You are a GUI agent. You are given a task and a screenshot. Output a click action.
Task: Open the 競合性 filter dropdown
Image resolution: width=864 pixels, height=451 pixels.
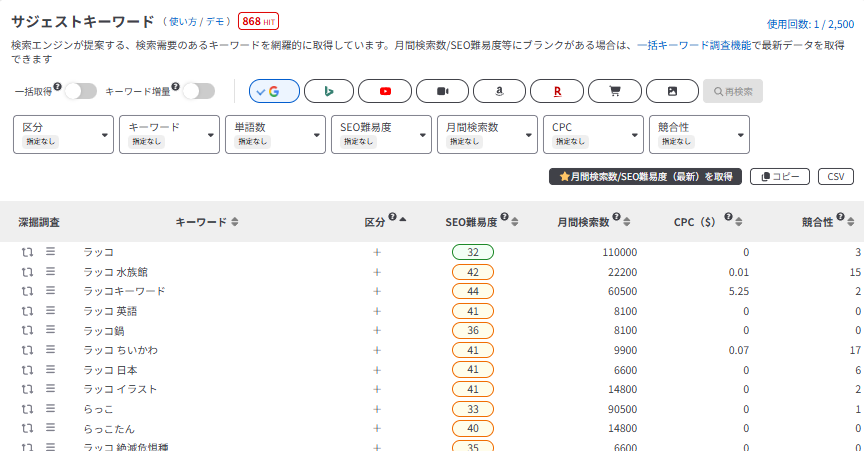pos(699,135)
